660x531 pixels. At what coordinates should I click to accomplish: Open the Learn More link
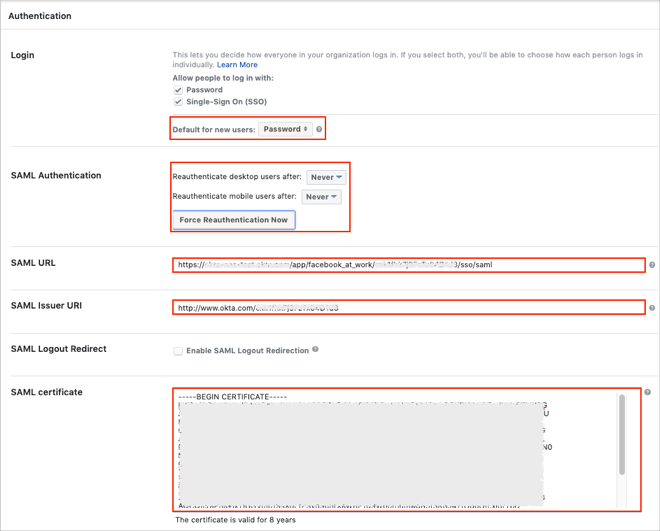[x=237, y=65]
